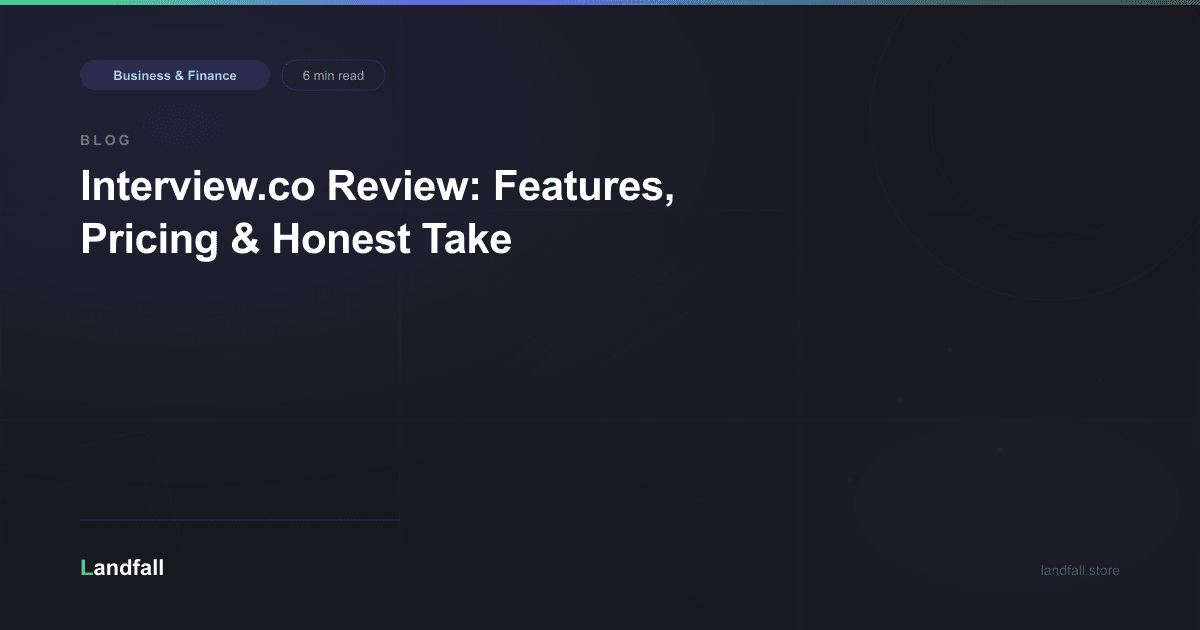This screenshot has width=1200, height=630.
Task: Click the article title Interview.co Review
Action: [378, 212]
